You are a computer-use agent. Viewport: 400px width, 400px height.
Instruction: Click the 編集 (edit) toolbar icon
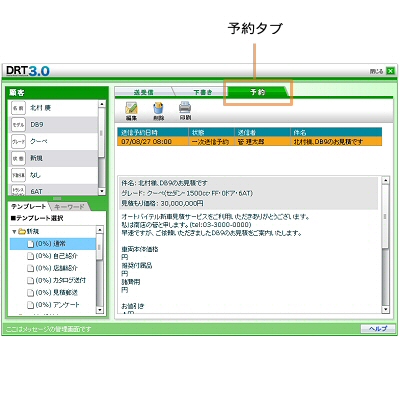pyautogui.click(x=131, y=108)
